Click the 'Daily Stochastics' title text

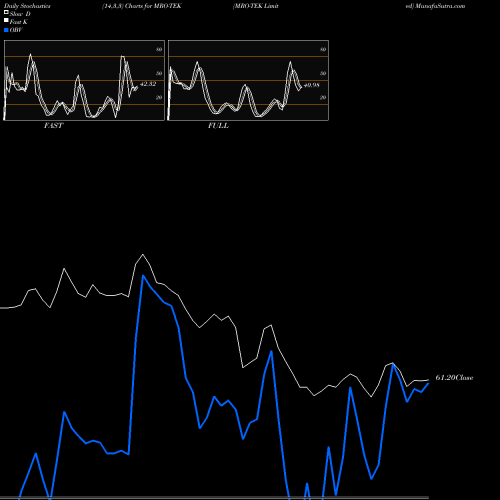point(27,6)
